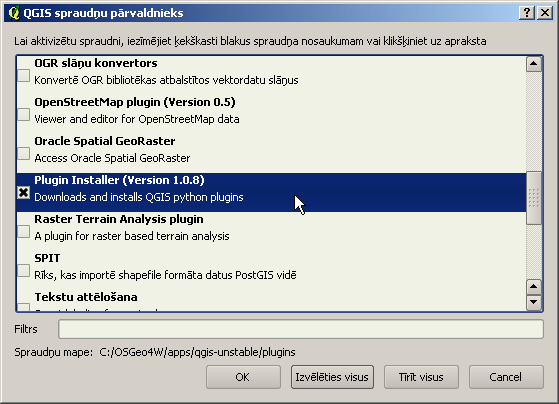Viewport: 559px width, 404px height.
Task: Click into the Filtrs input field
Action: [301, 329]
